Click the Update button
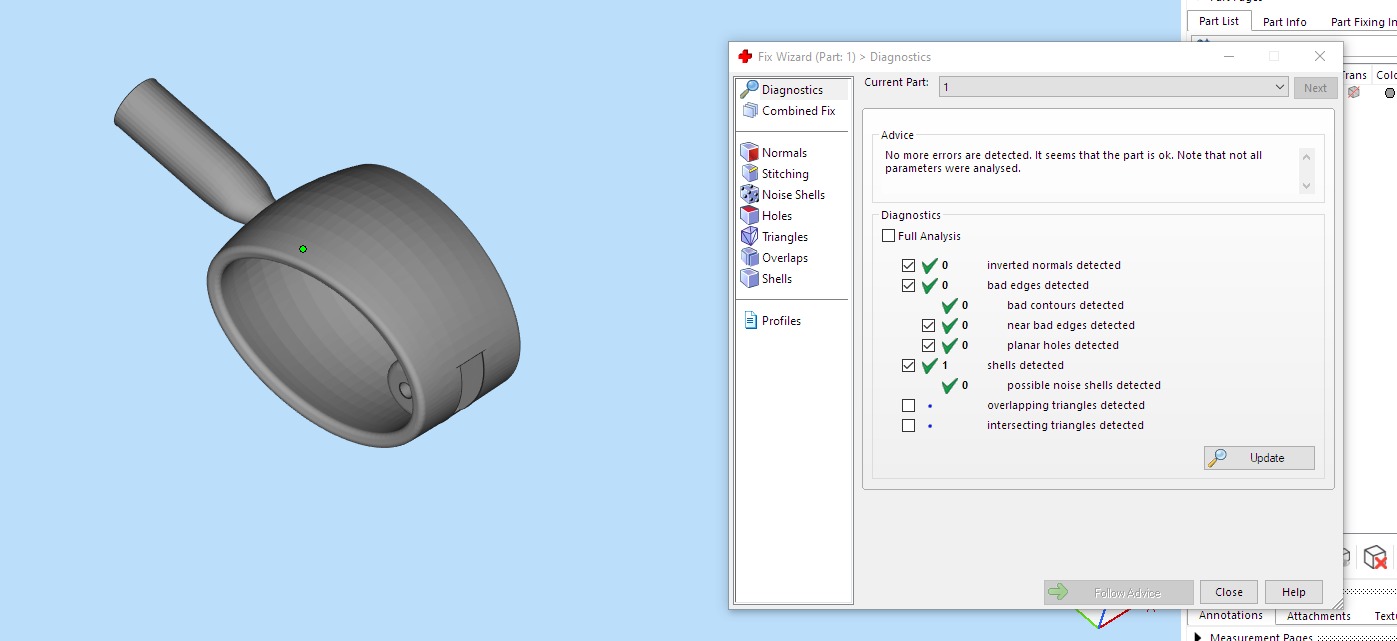 pos(1259,458)
